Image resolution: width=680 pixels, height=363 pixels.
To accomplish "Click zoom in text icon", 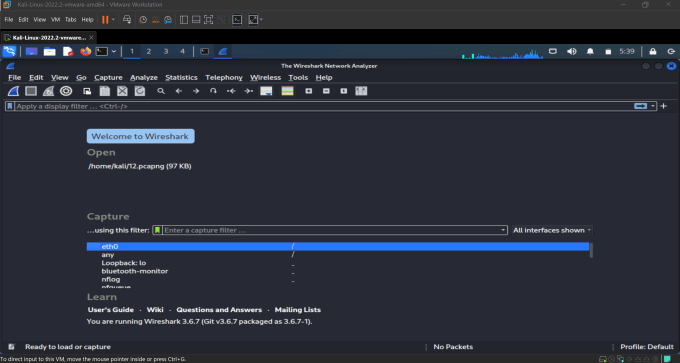I will pos(309,91).
